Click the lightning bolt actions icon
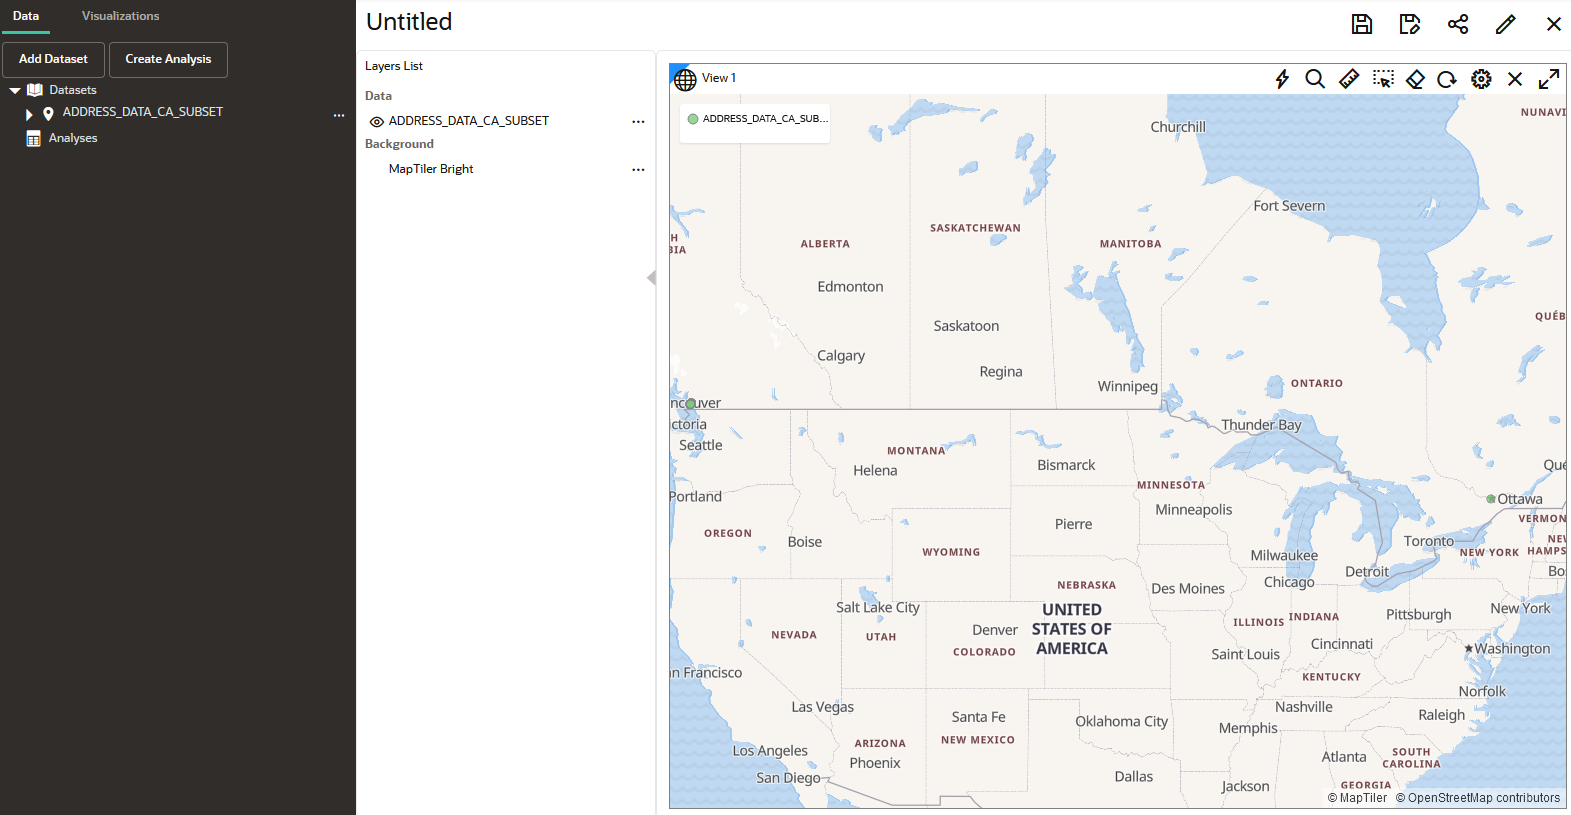The image size is (1571, 815). point(1282,79)
